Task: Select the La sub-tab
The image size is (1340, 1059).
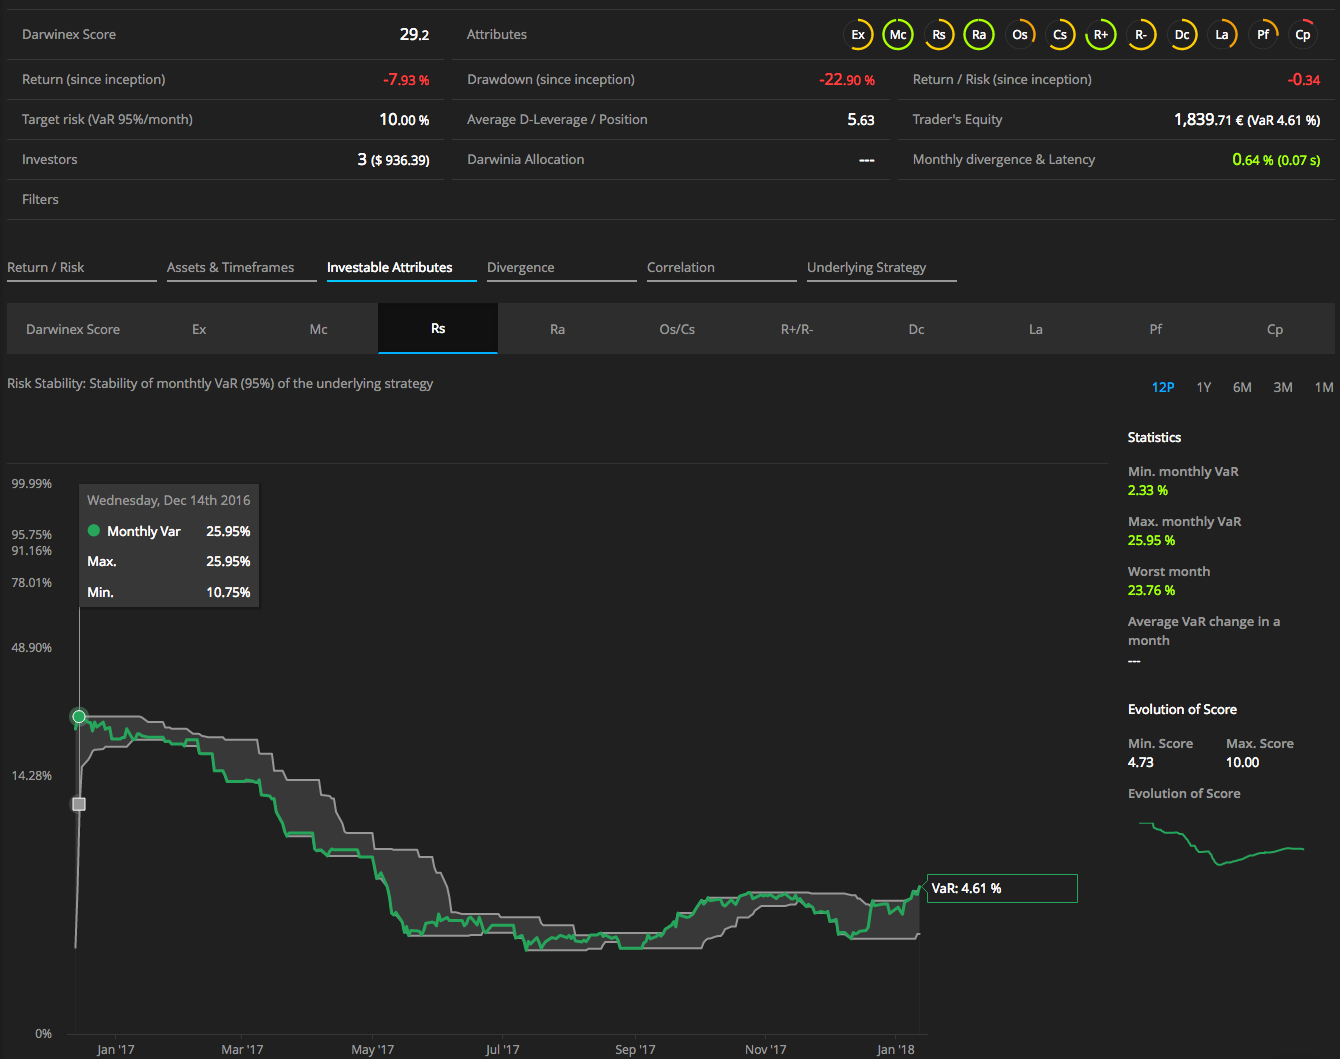Action: pos(1036,329)
